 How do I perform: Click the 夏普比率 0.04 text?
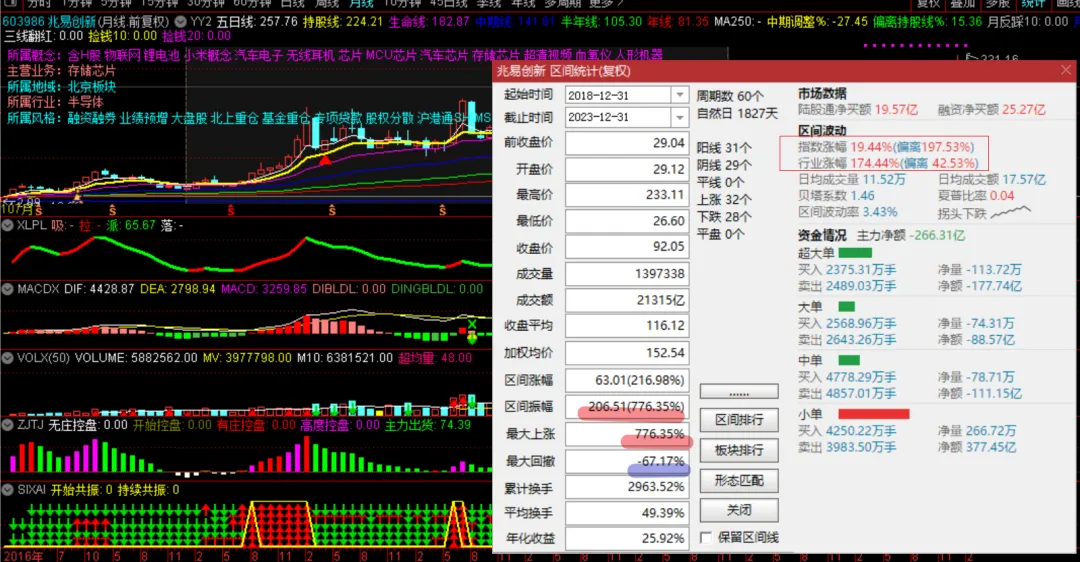coord(976,196)
